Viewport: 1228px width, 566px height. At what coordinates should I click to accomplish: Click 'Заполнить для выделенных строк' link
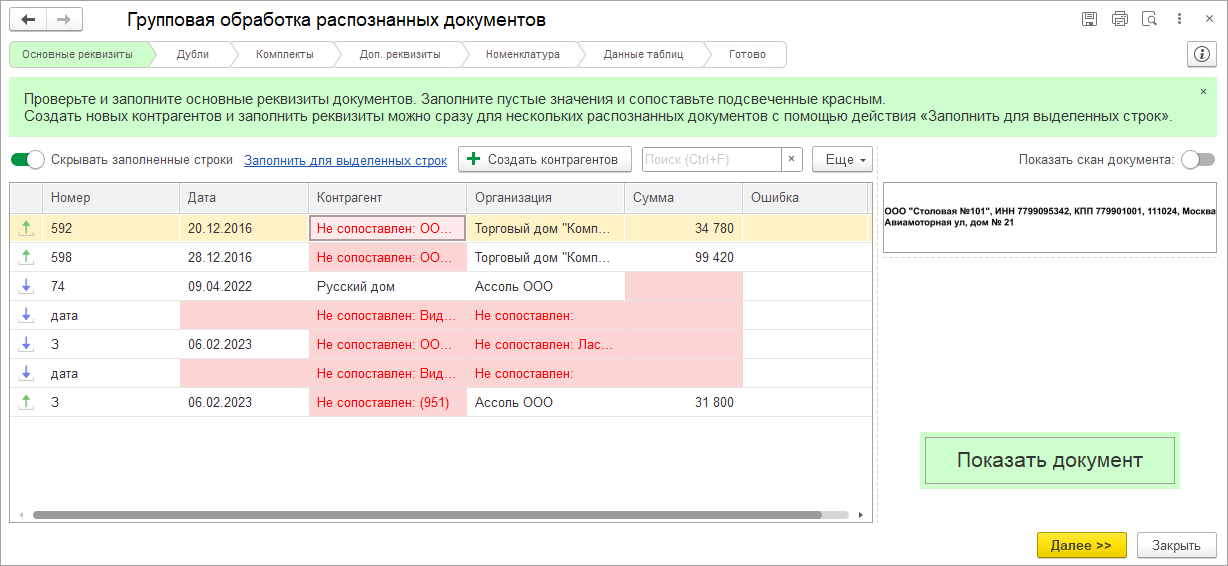pyautogui.click(x=345, y=160)
